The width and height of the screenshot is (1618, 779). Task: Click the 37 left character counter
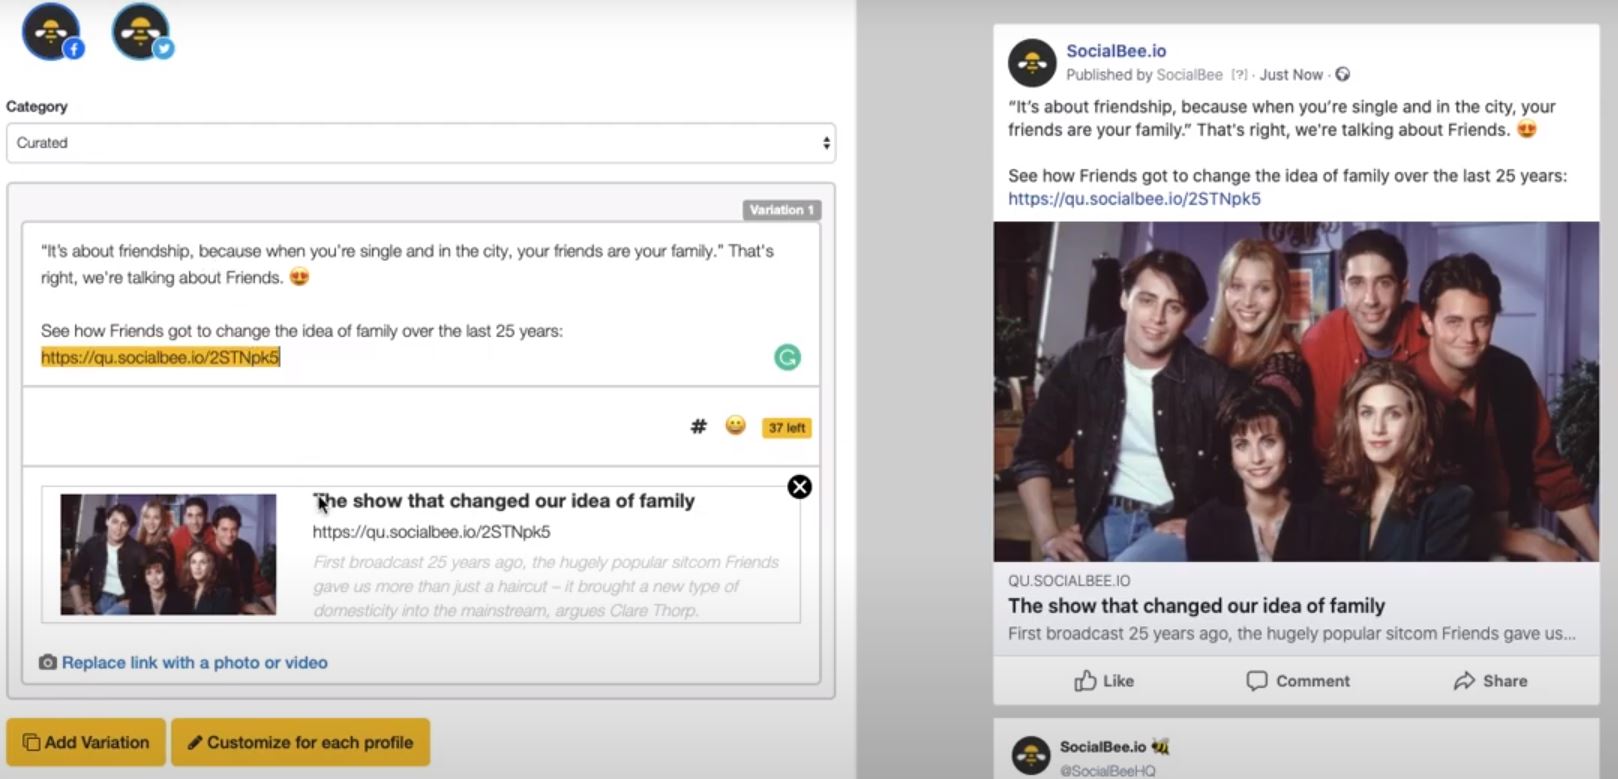(787, 428)
